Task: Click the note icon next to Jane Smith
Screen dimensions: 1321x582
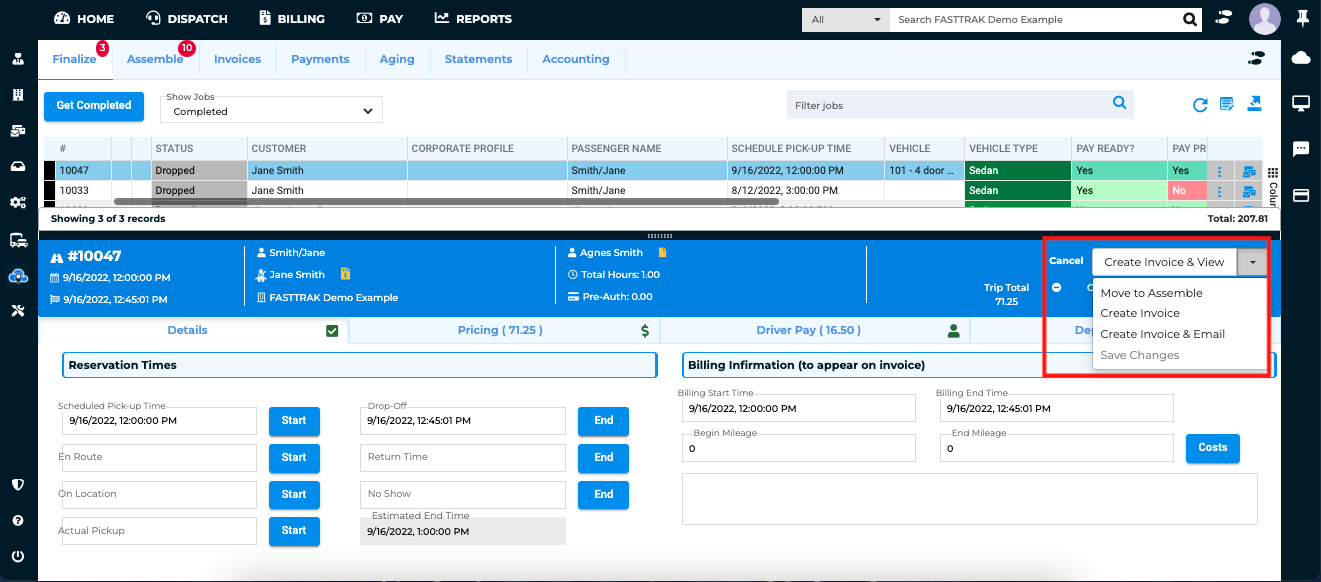Action: [345, 274]
